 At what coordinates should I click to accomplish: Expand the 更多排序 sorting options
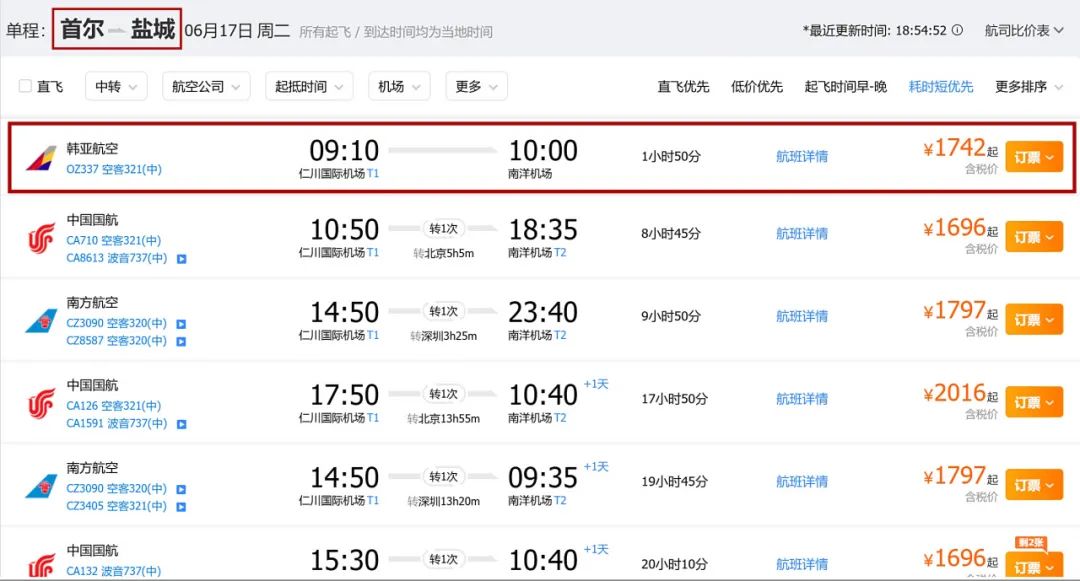(x=1029, y=87)
